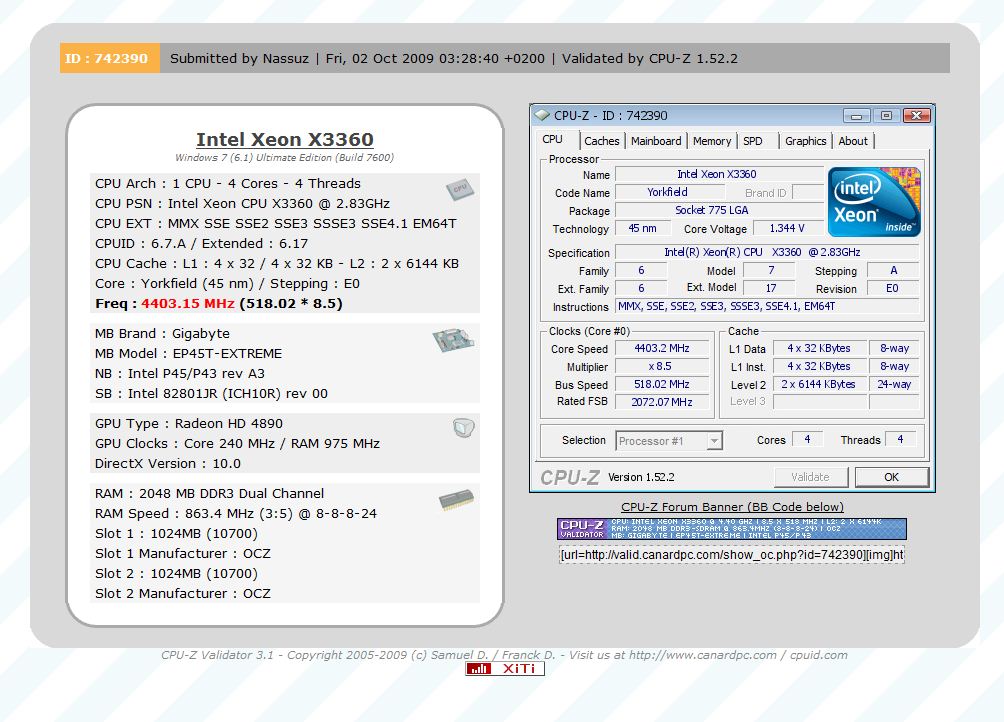
Task: Click the CPU chip icon in CPU section
Action: coord(460,189)
